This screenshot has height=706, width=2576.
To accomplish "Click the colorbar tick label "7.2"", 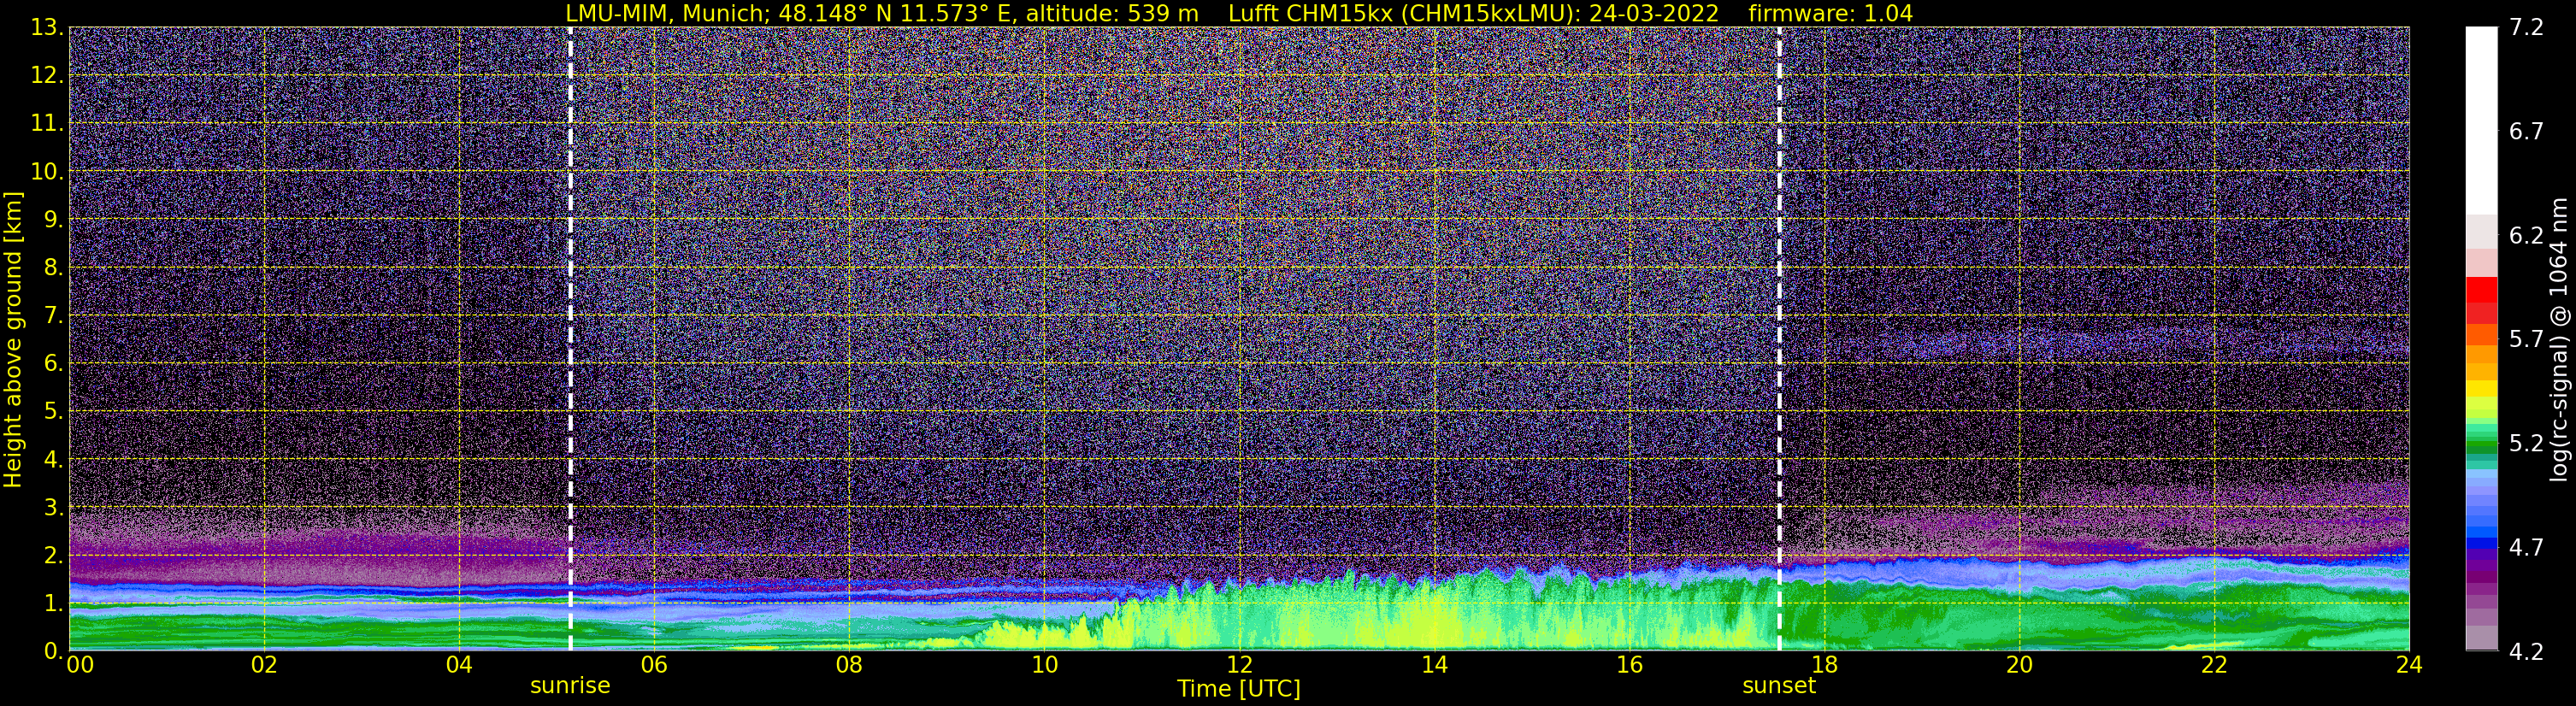I will (2526, 28).
